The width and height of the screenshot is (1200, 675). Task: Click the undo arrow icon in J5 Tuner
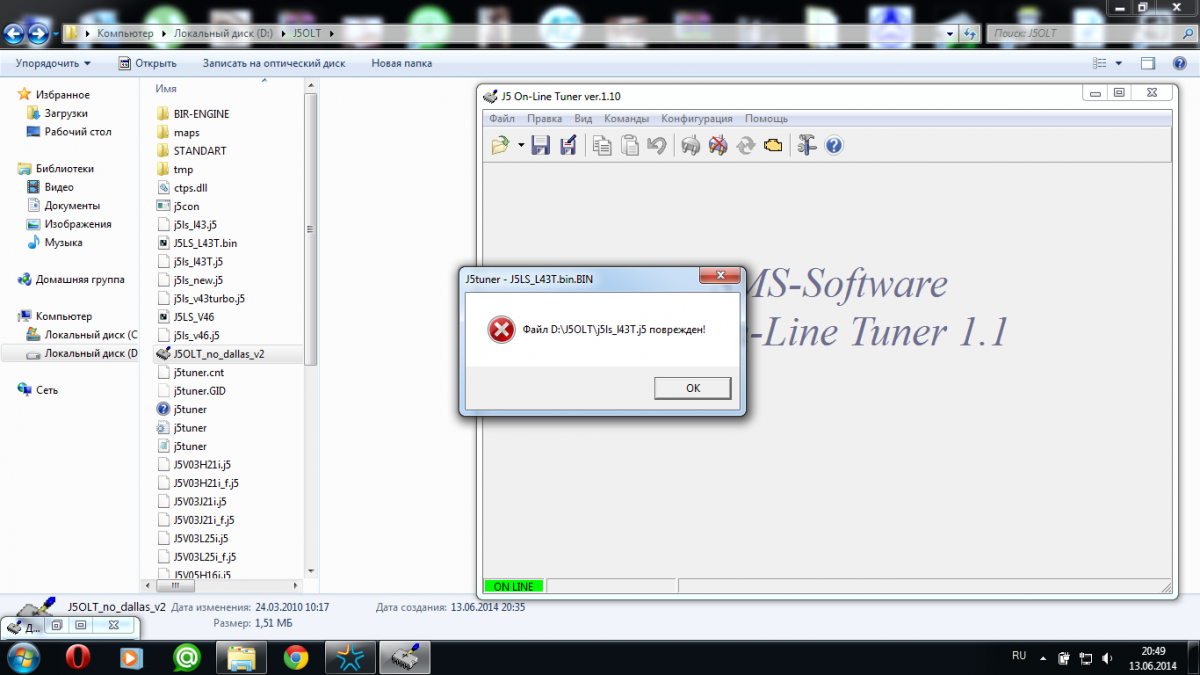pyautogui.click(x=656, y=146)
